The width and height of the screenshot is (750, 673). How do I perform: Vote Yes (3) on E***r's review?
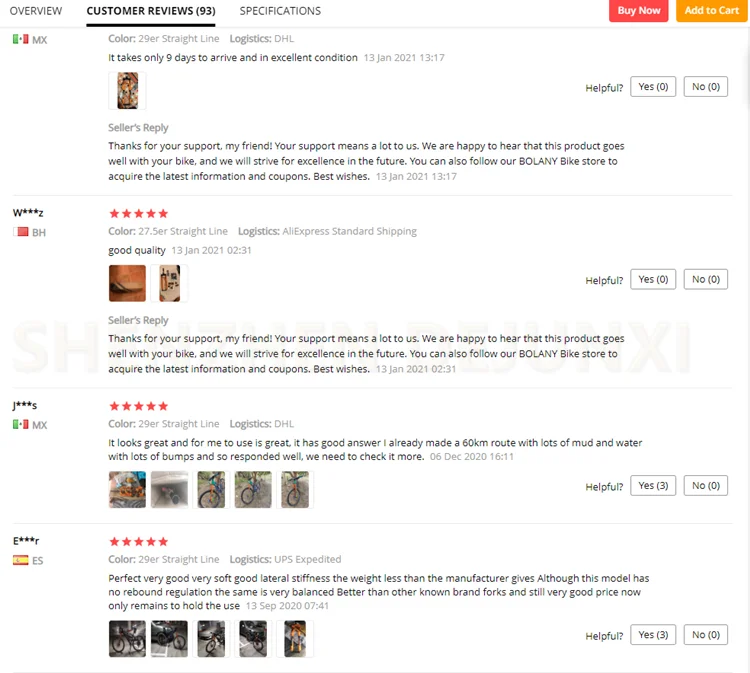pos(653,635)
